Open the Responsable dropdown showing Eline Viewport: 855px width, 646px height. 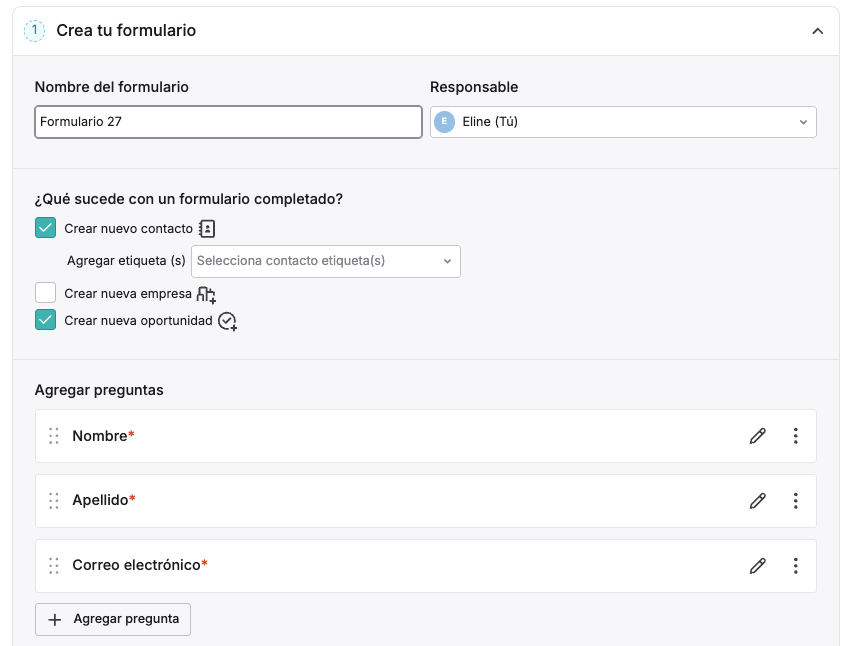(x=623, y=122)
